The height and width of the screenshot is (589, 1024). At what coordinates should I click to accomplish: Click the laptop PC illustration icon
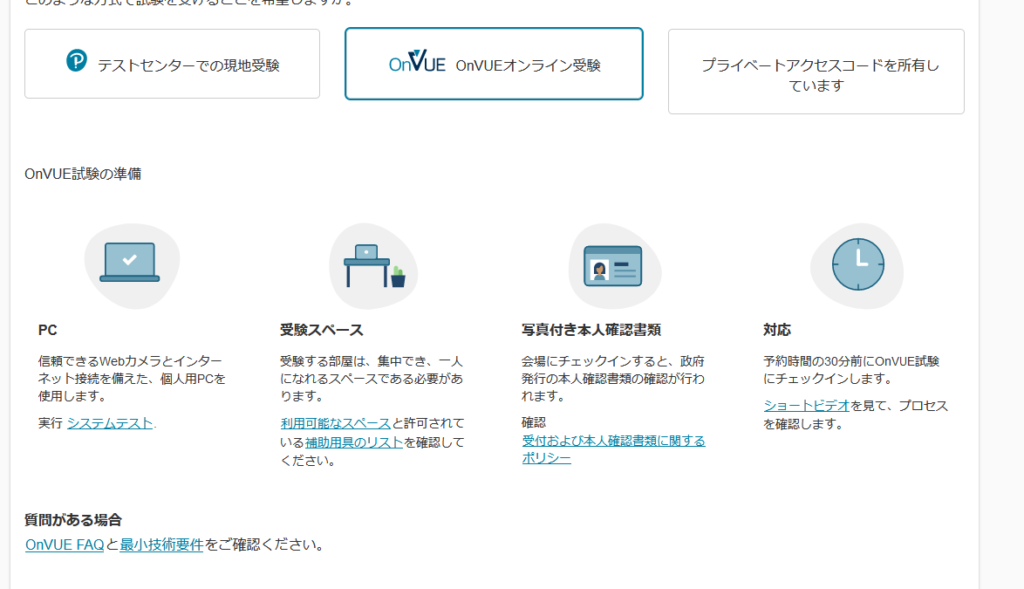[130, 262]
